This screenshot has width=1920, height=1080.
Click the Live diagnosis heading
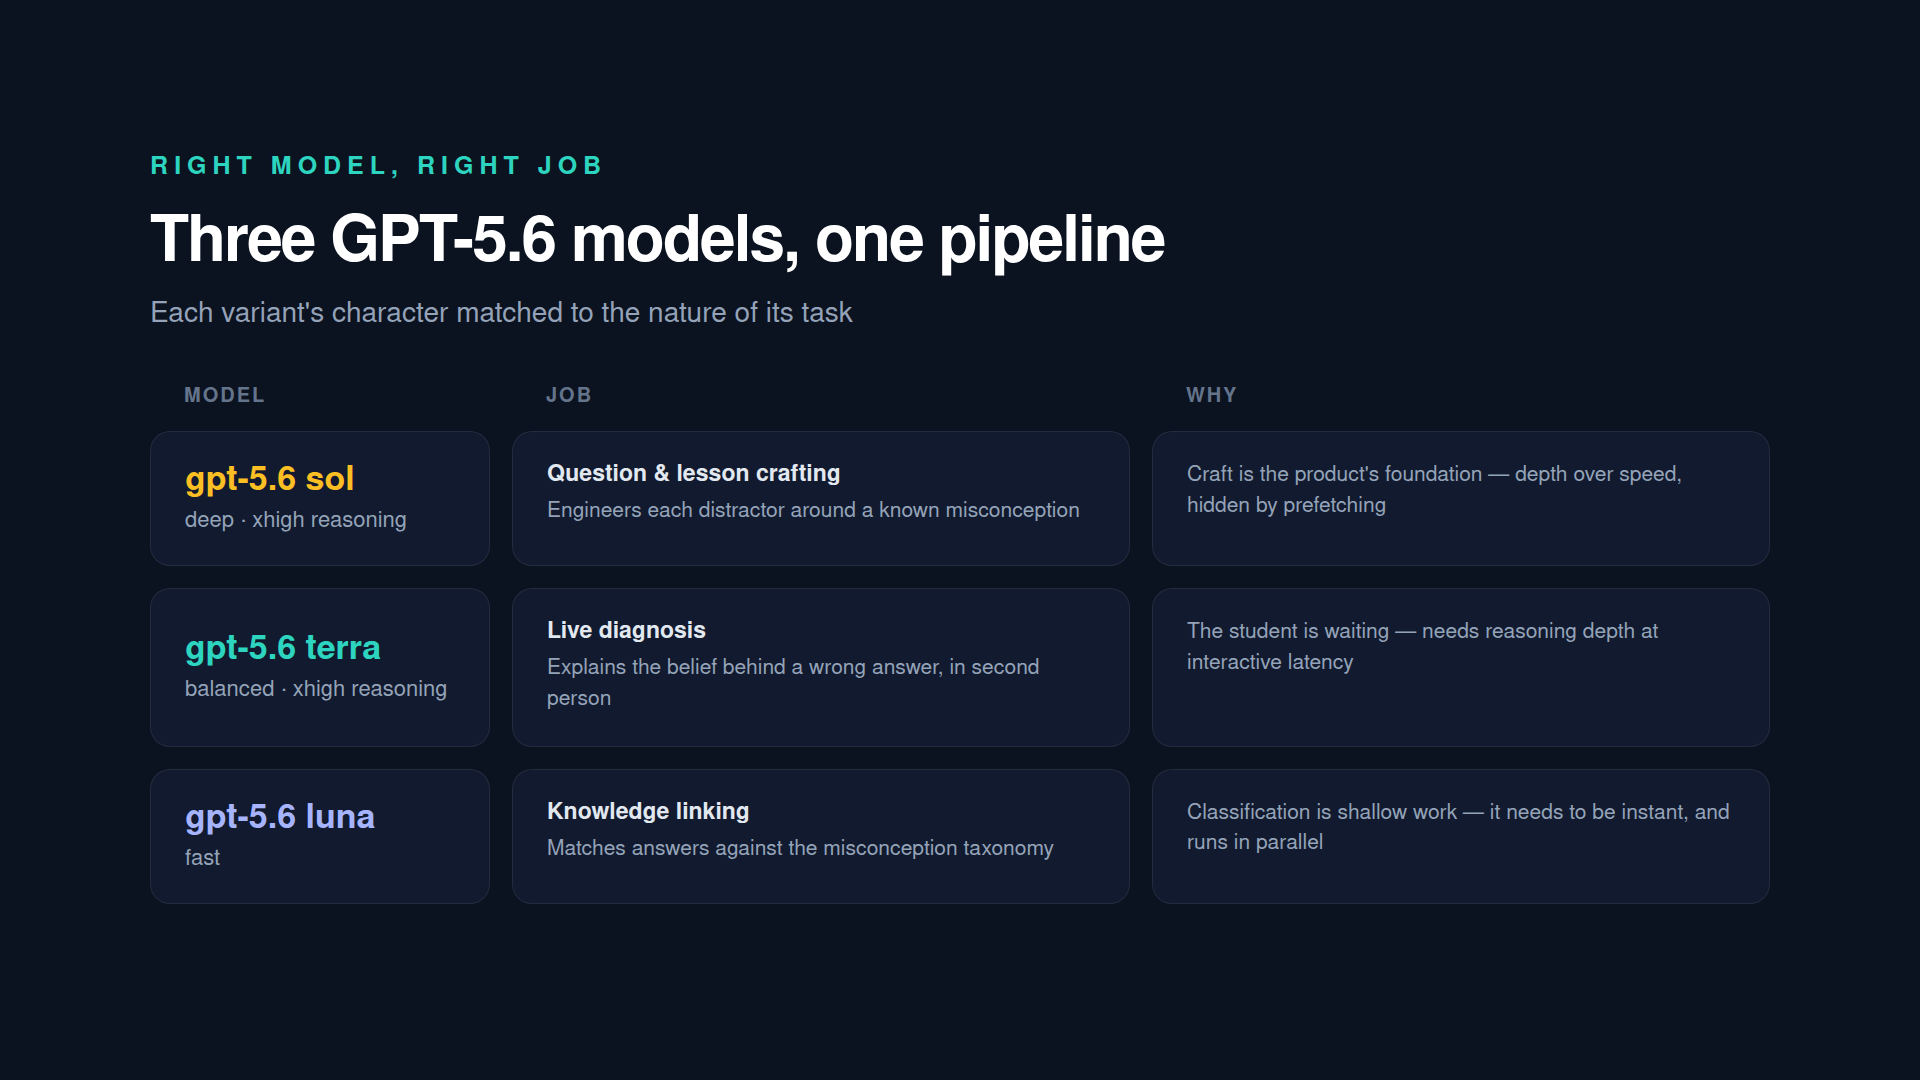pos(626,630)
